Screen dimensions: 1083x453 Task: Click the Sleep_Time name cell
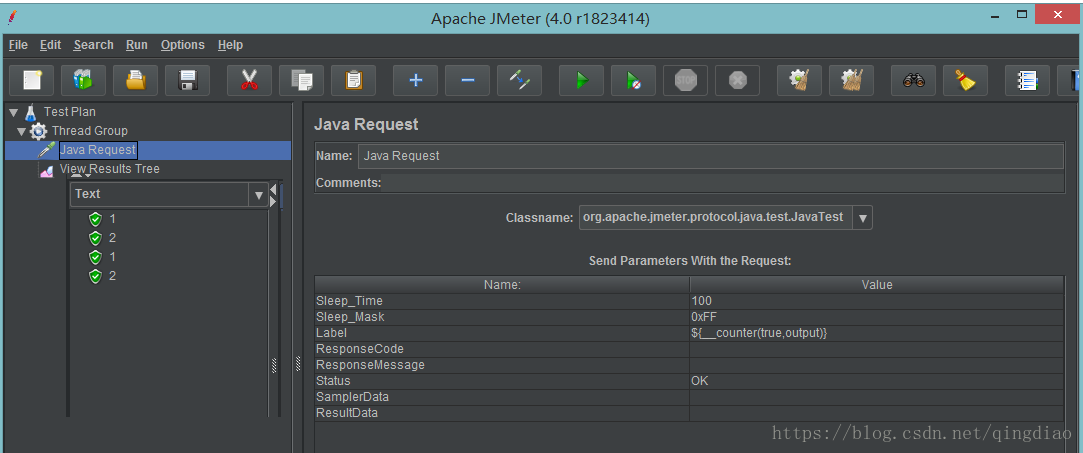click(x=502, y=301)
